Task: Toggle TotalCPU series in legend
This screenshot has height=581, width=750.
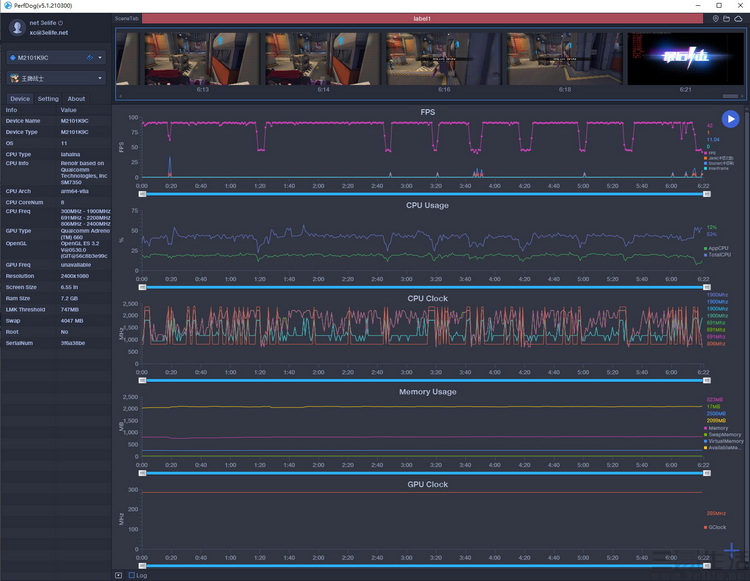Action: click(717, 255)
